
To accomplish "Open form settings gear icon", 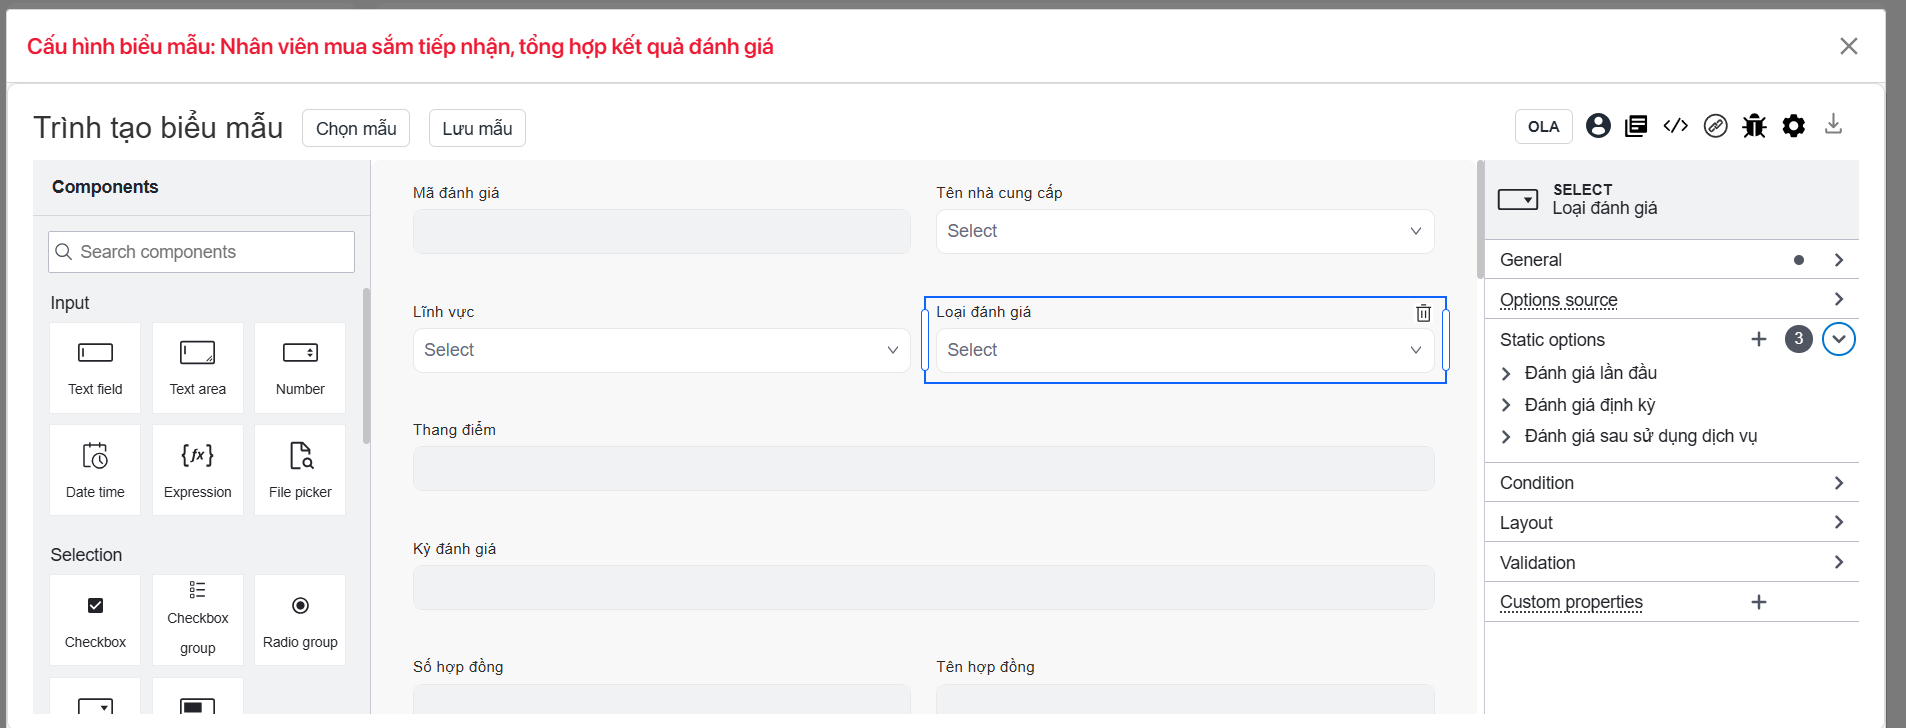I will point(1794,126).
